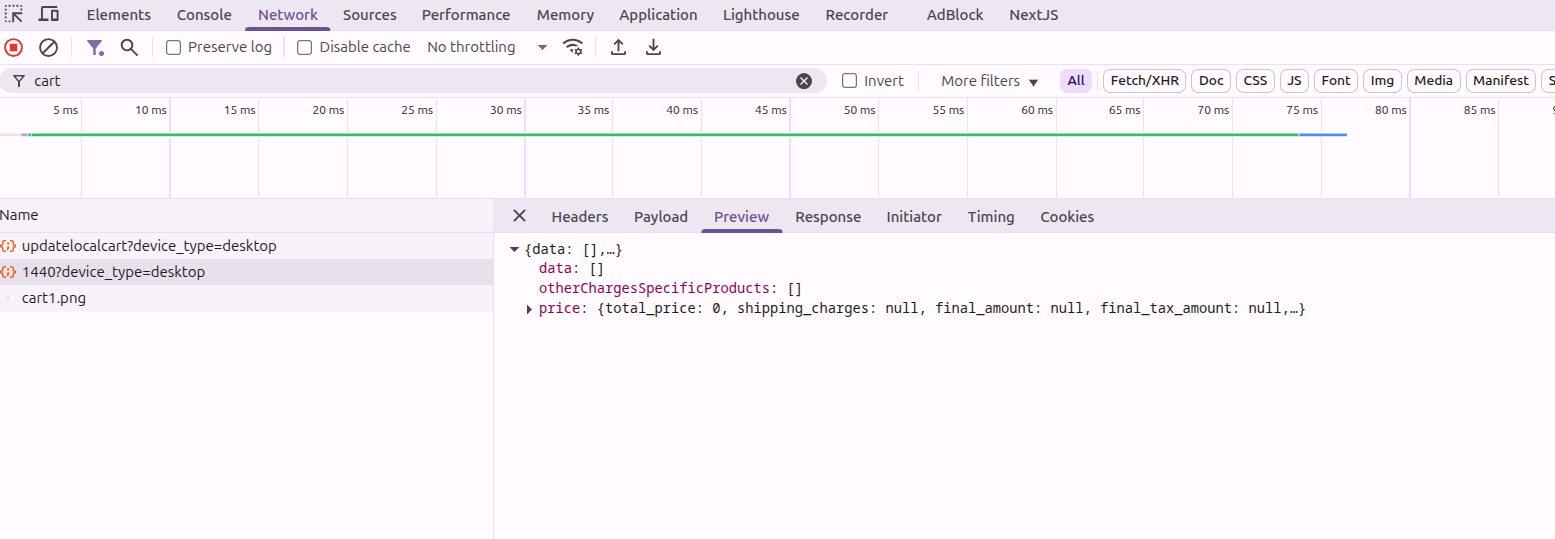Tick the Invert filter checkbox
The image size is (1555, 539).
point(850,81)
